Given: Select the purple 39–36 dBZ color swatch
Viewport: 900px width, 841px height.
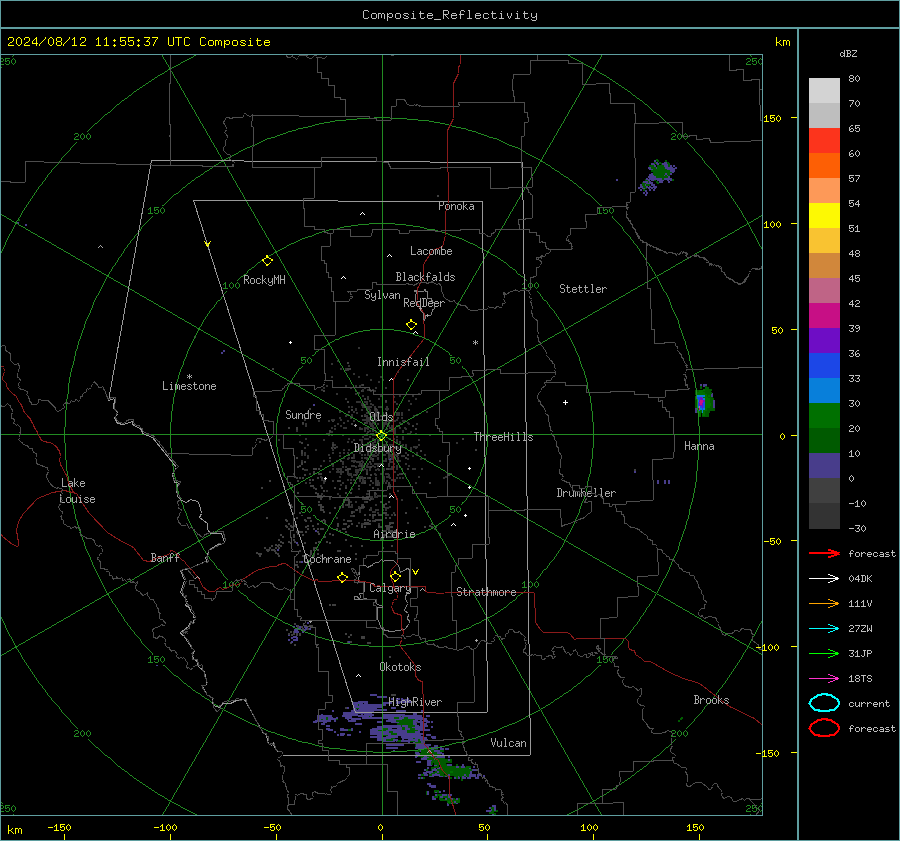Looking at the screenshot, I should 824,341.
